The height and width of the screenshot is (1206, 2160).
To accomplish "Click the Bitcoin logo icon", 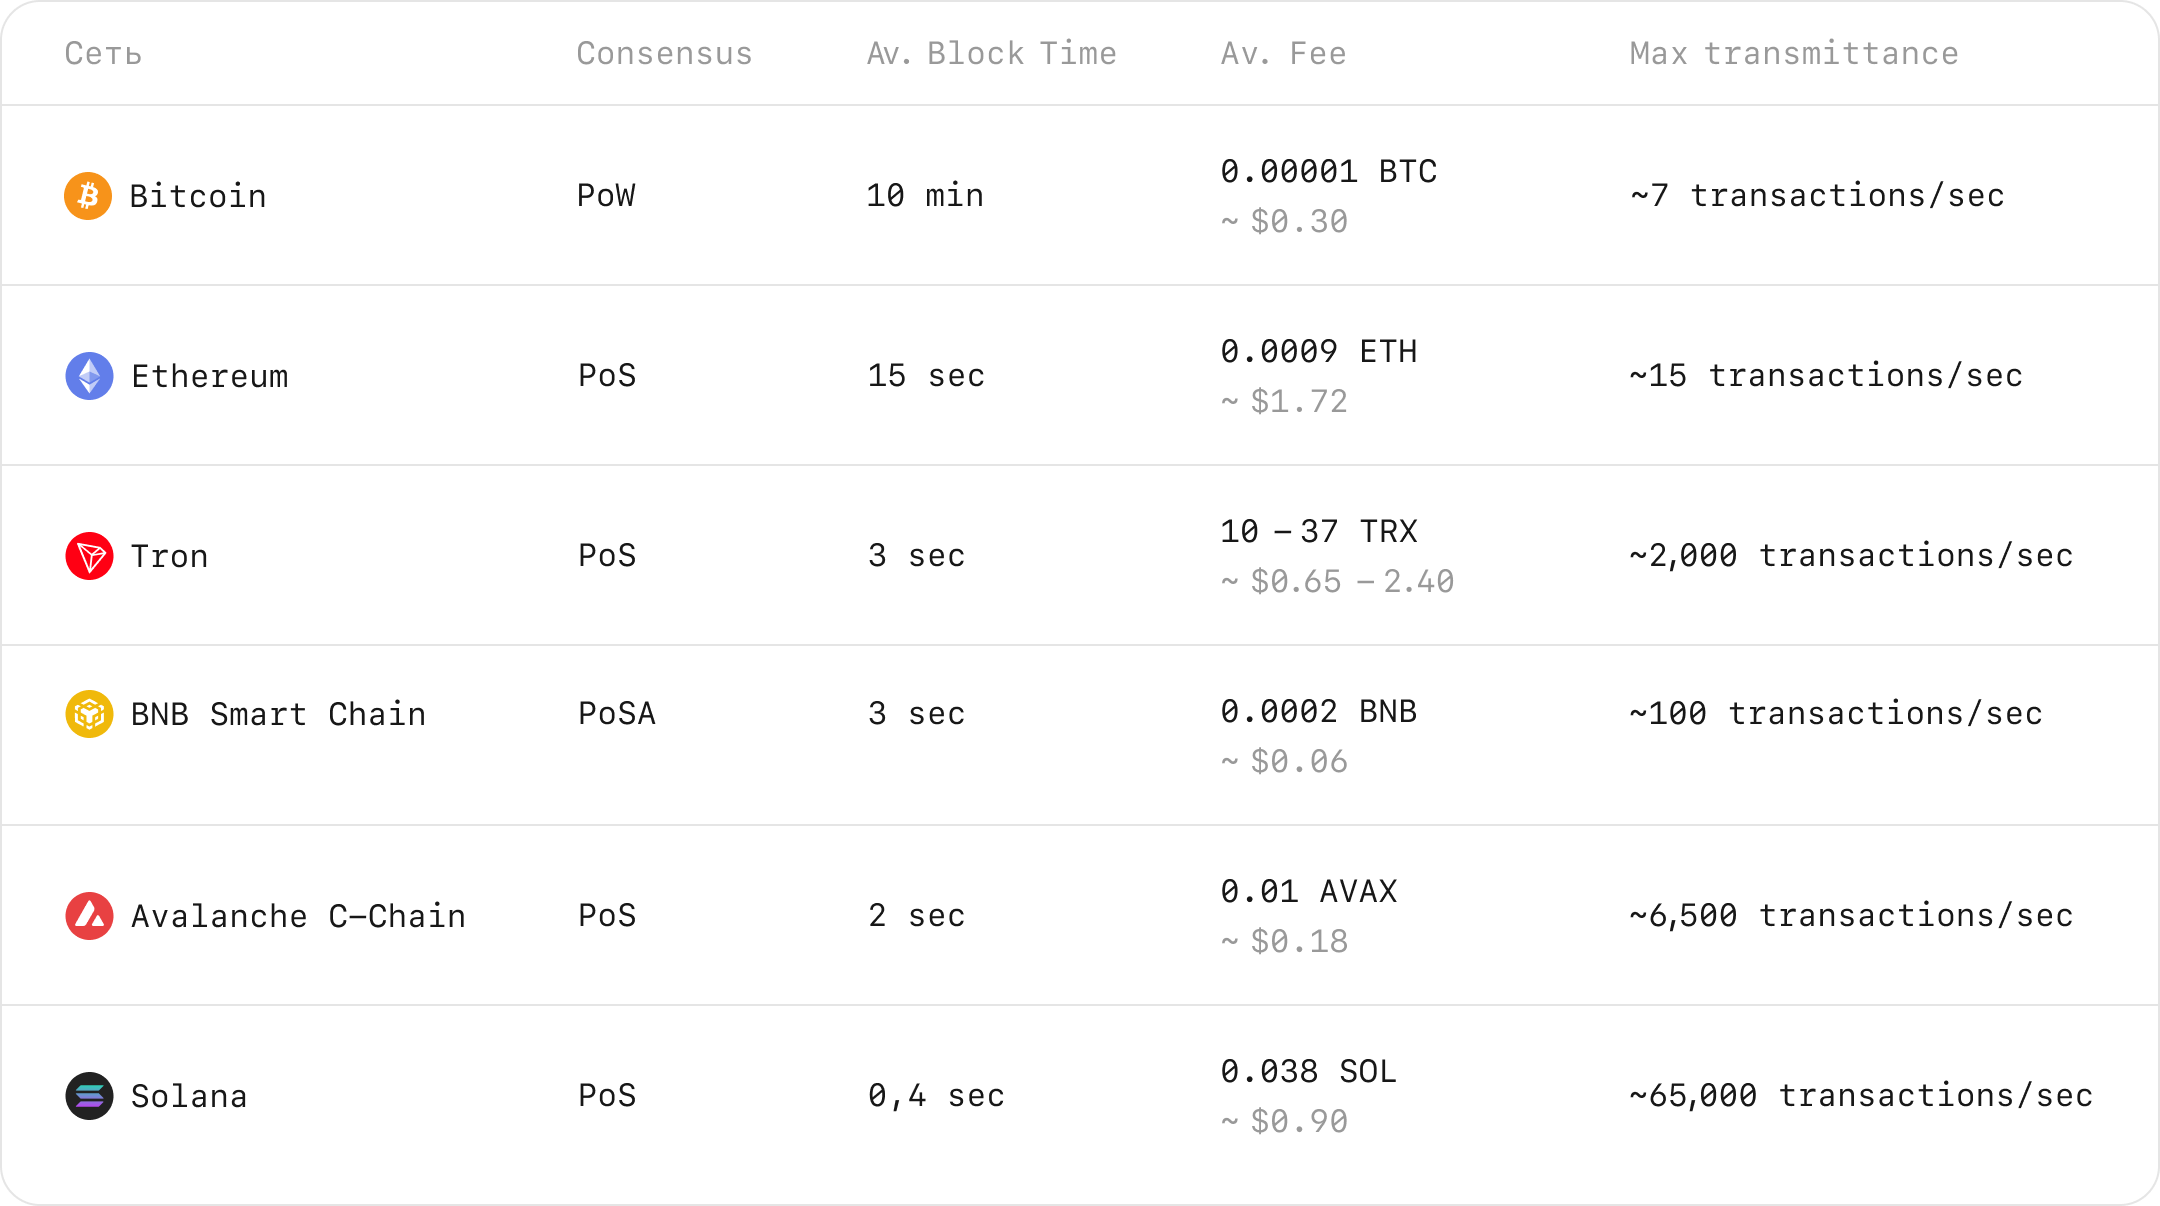I will click(x=88, y=196).
